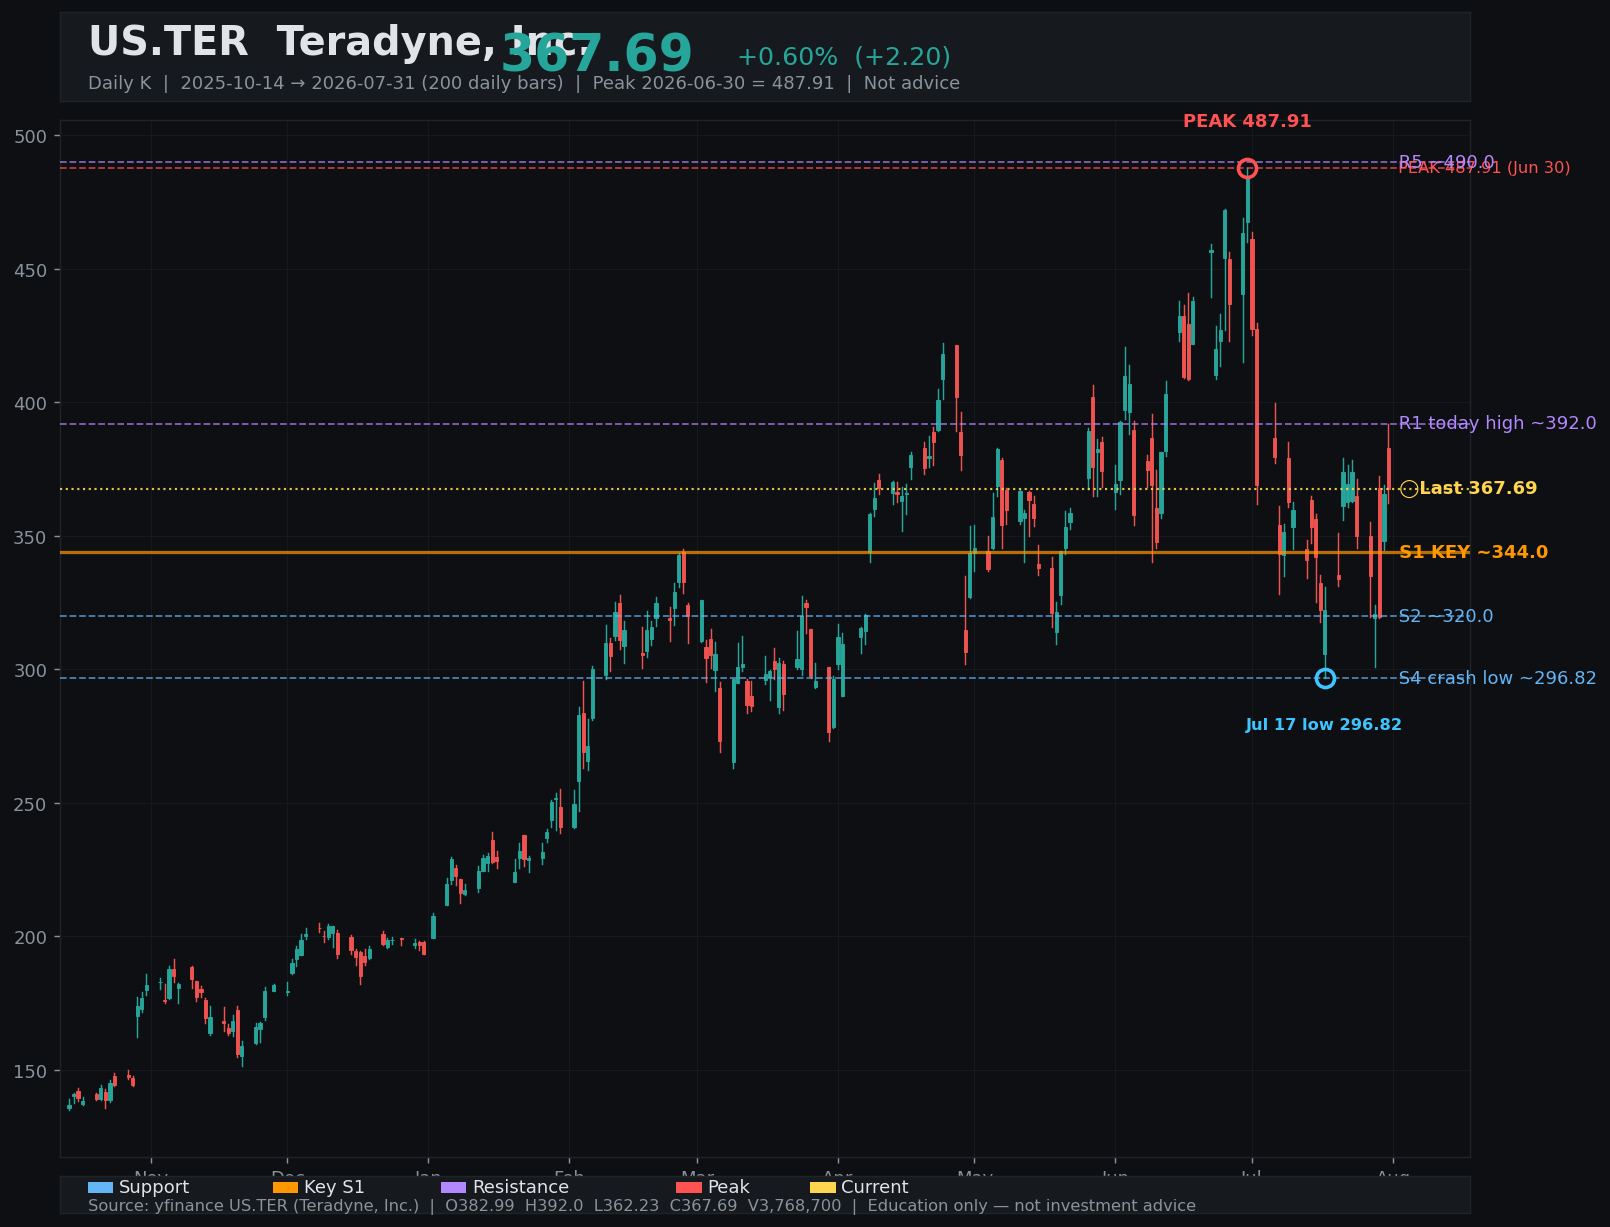This screenshot has width=1610, height=1227.
Task: Click the "S2 ~320.0" support label
Action: pos(1446,616)
